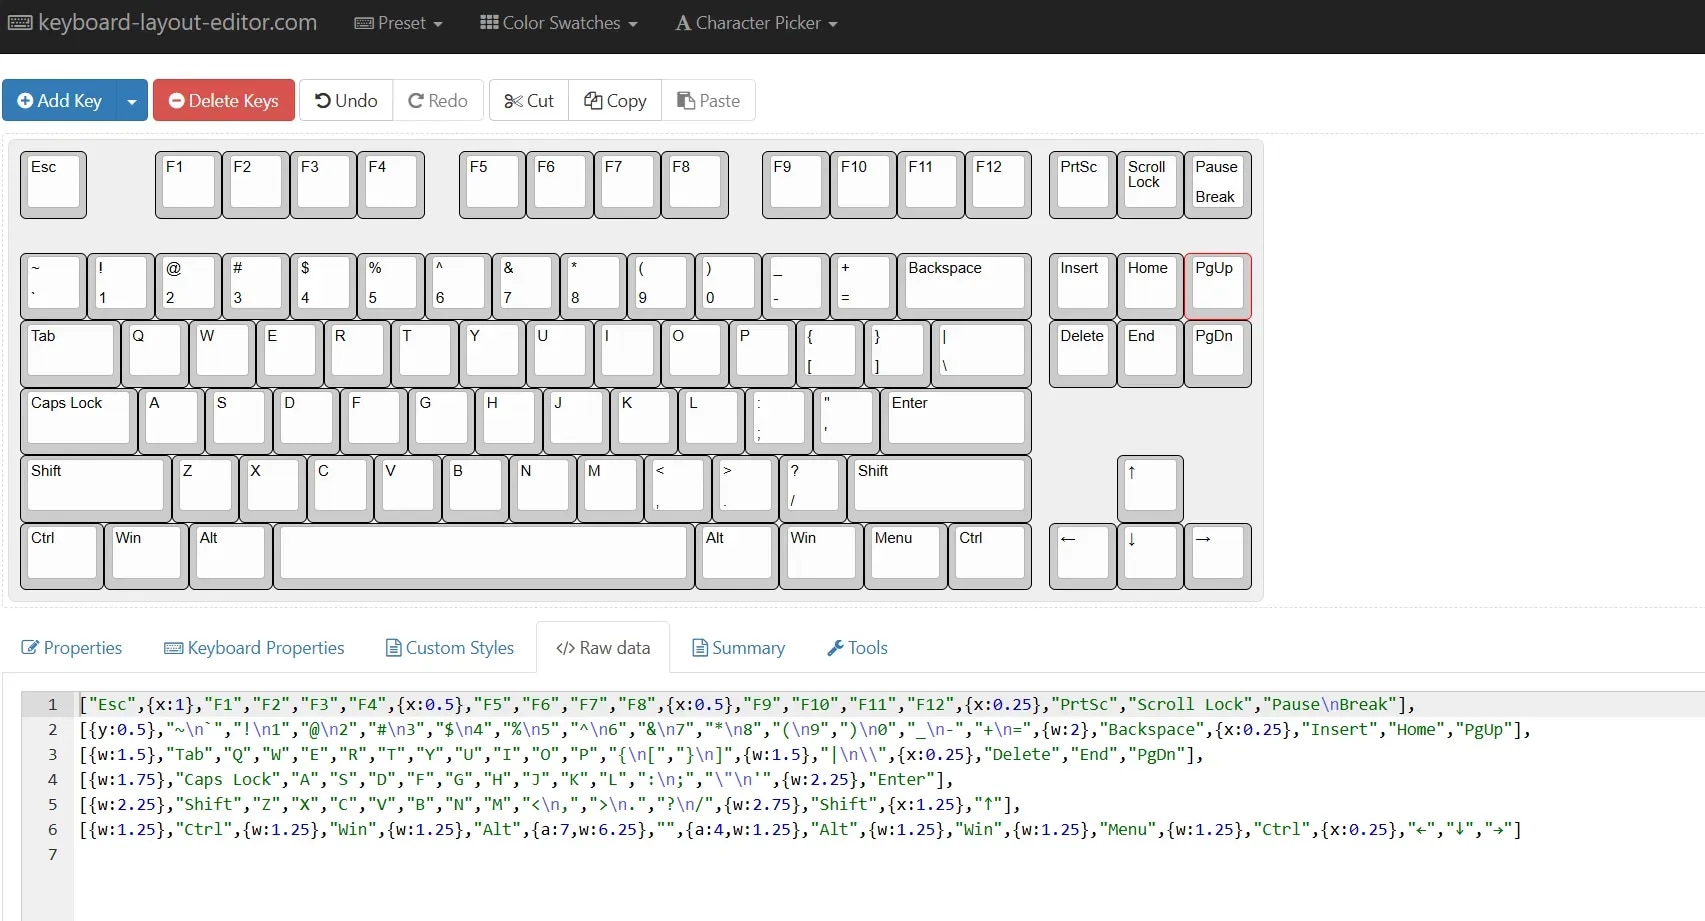The image size is (1705, 921).
Task: Select the spacebar key
Action: point(484,556)
